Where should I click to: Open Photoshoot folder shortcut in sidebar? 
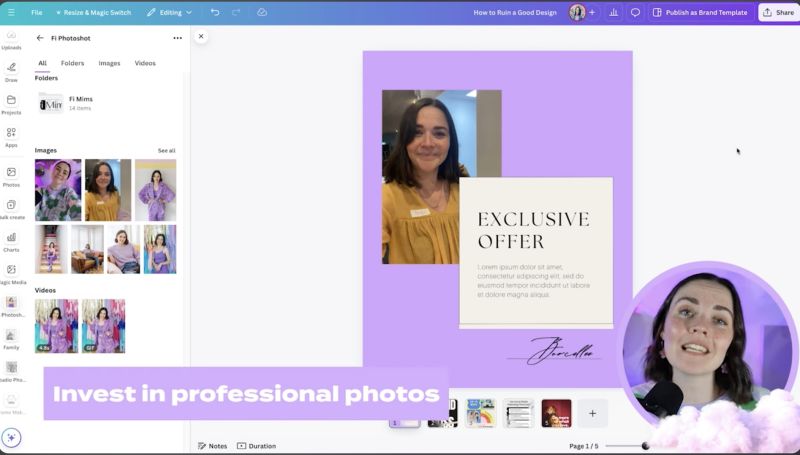point(11,307)
